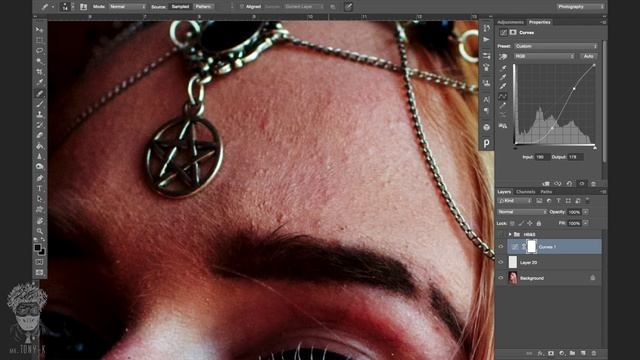Switch to the Adjustments tab
This screenshot has width=640, height=360.
pyautogui.click(x=510, y=22)
